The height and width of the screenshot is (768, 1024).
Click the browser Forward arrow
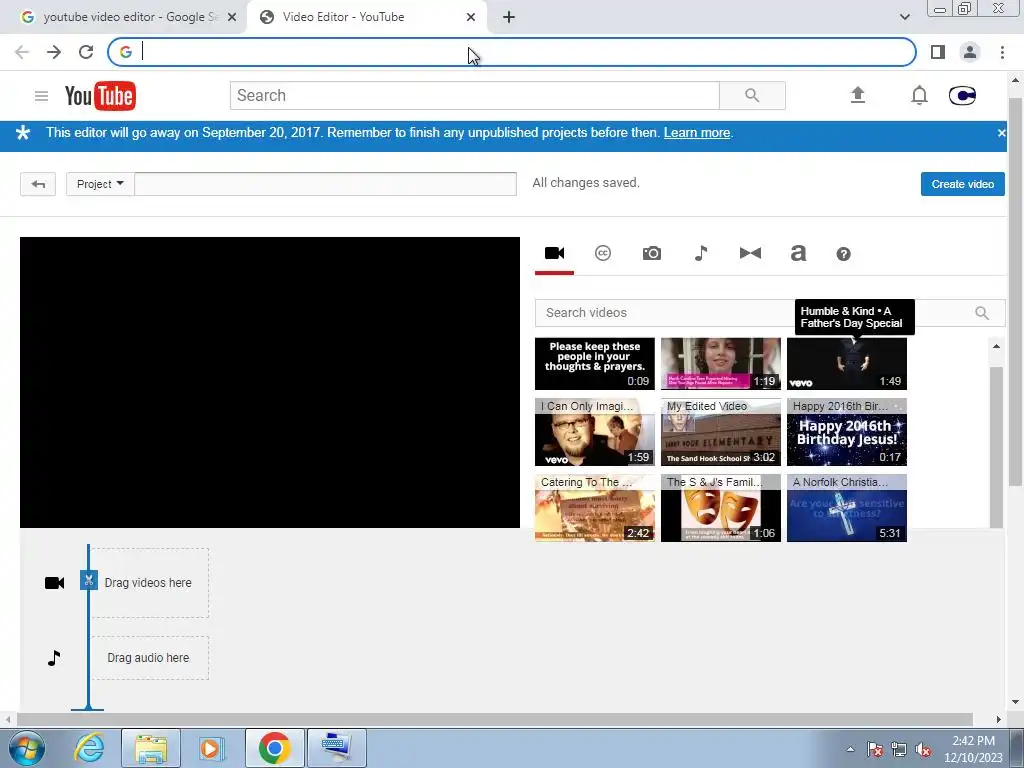(54, 52)
